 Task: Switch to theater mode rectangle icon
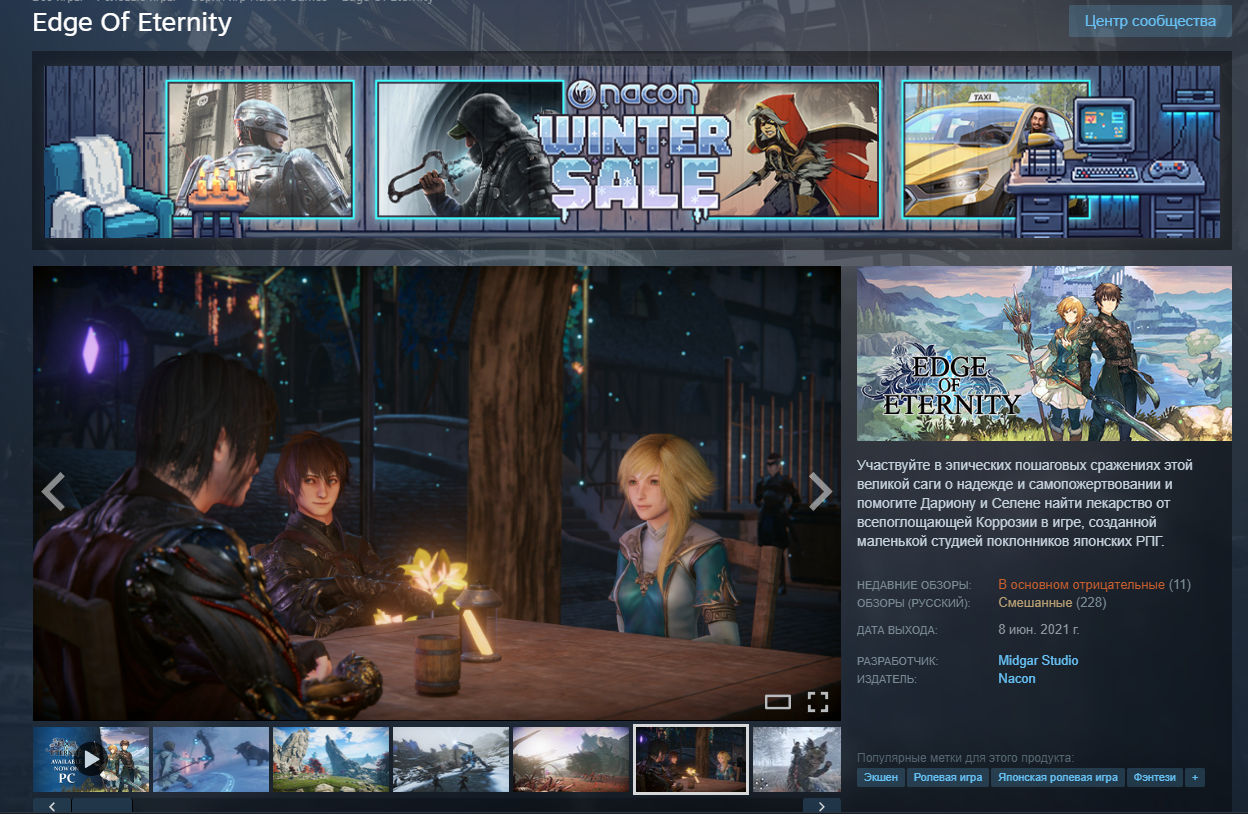coord(778,701)
